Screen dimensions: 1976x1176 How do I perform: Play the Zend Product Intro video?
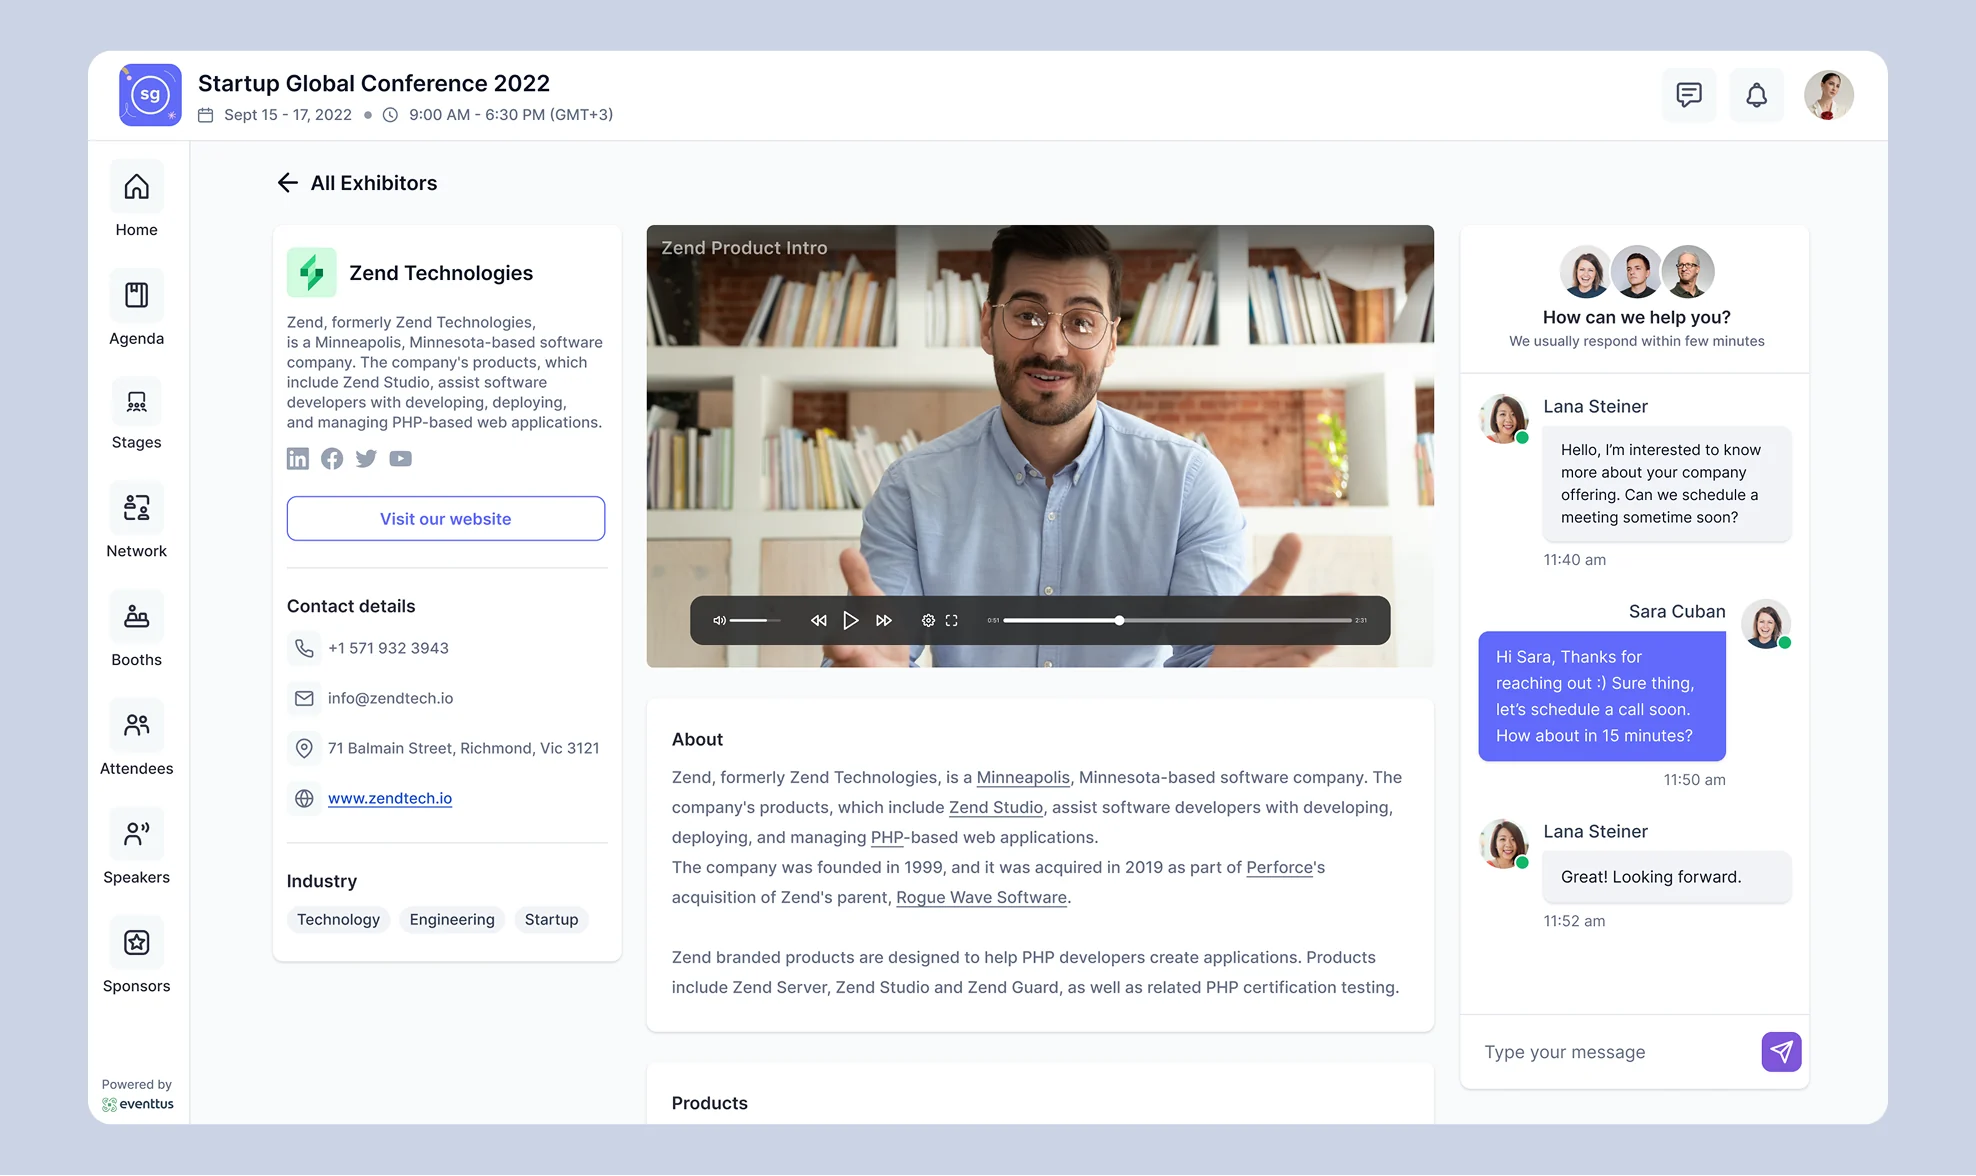click(x=851, y=620)
